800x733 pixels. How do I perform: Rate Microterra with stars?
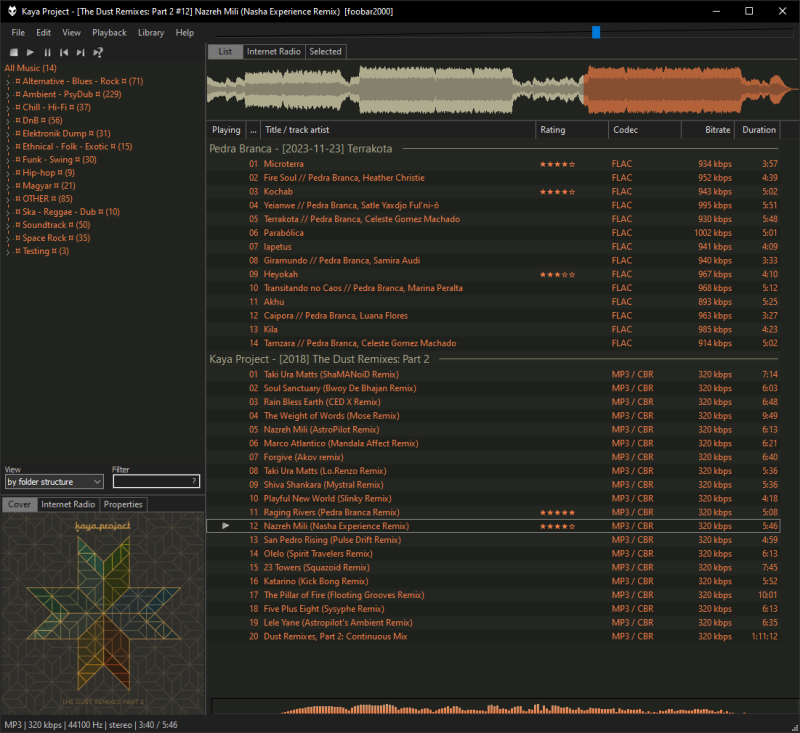557,164
